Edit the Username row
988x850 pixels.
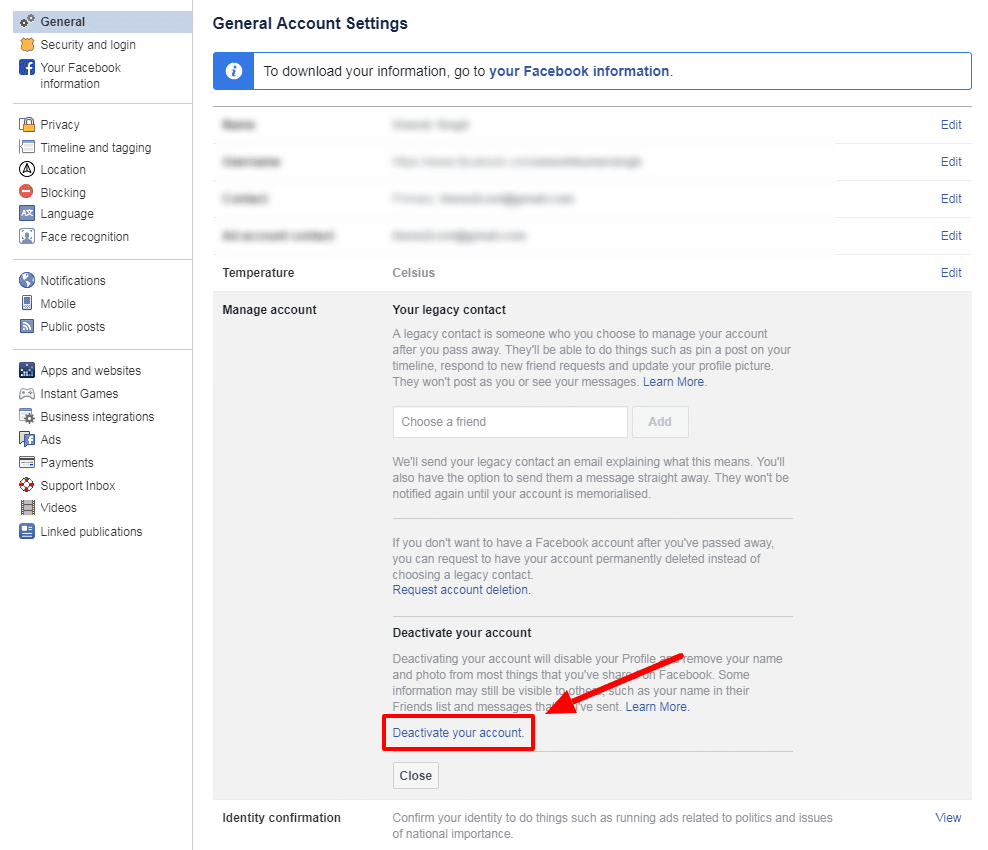951,162
